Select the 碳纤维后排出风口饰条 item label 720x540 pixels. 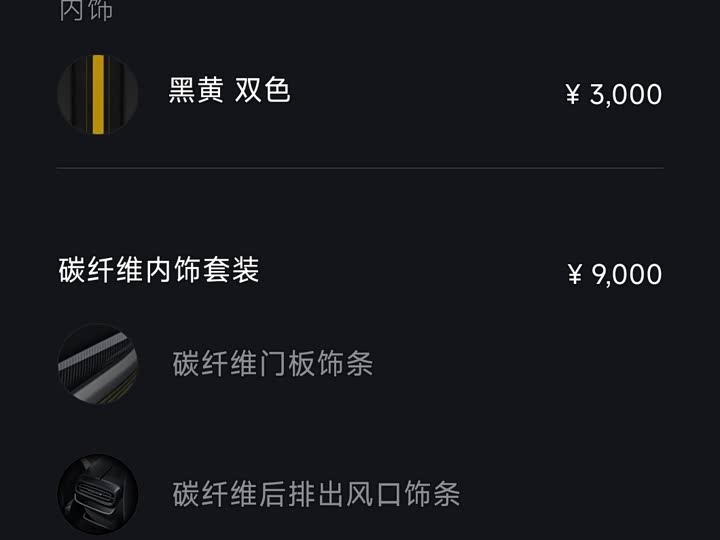point(316,494)
